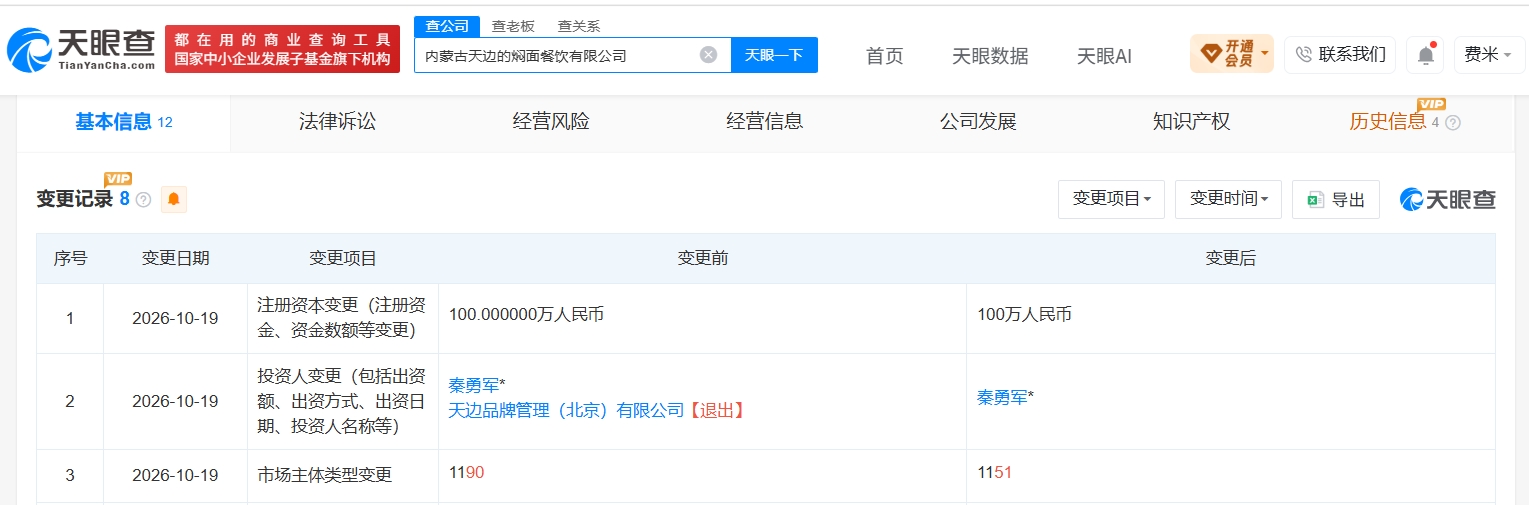Open the 变更时间 filter dropdown
Screen dimensions: 1529x505
(1228, 199)
